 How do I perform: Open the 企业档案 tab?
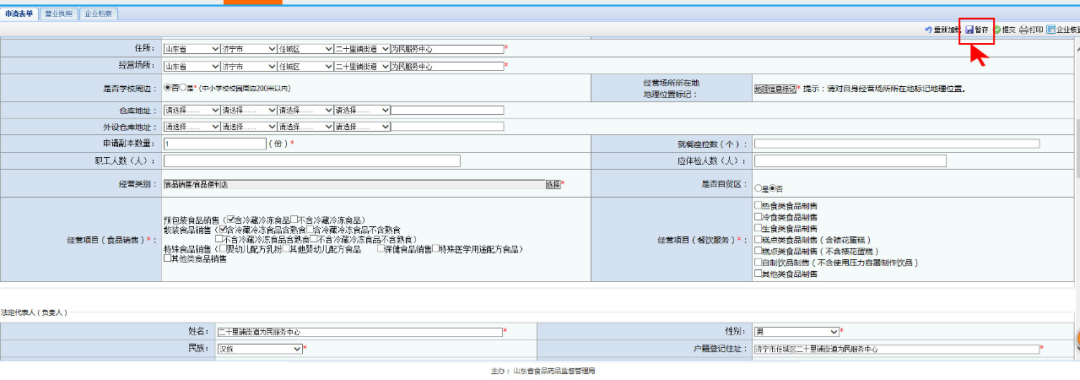(99, 14)
